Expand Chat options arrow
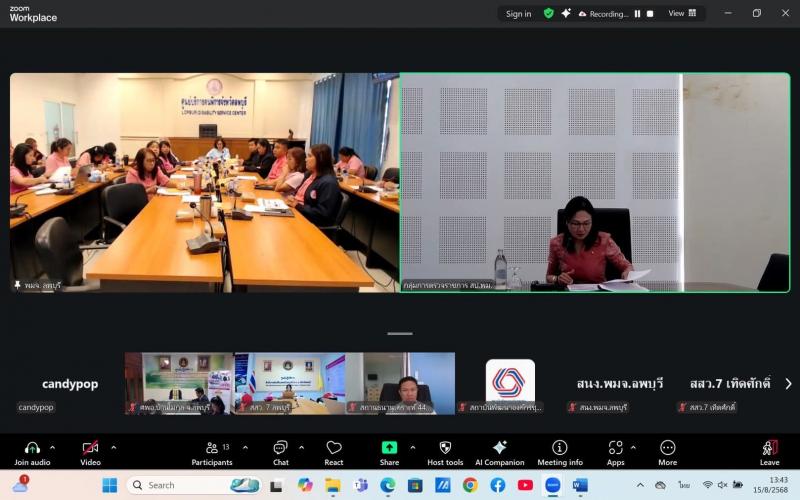The image size is (800, 500). [x=302, y=447]
